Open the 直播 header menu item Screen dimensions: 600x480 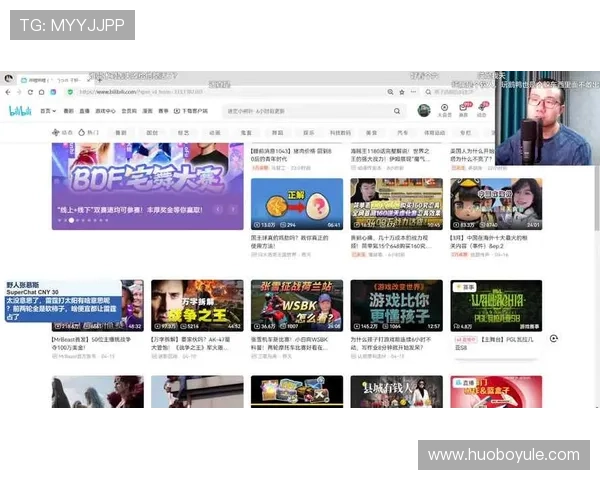[x=84, y=111]
